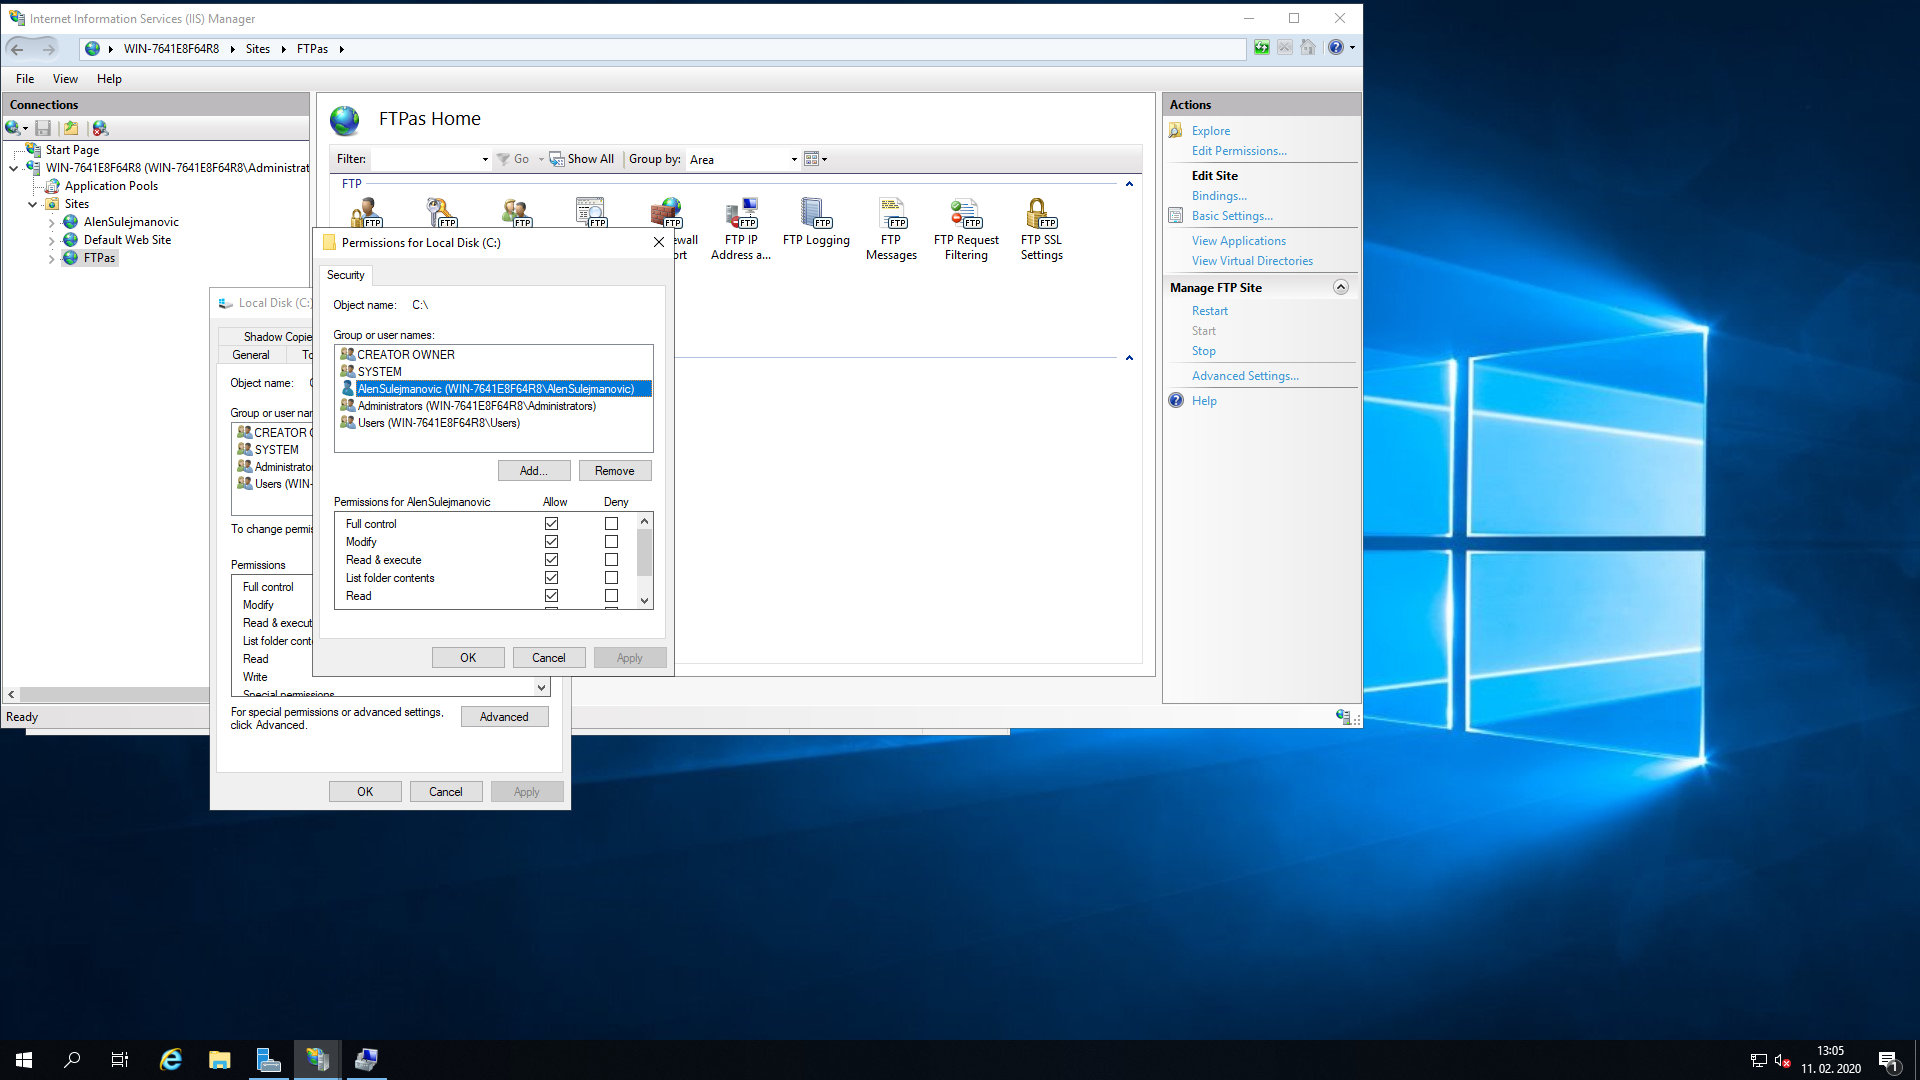Screen dimensions: 1920x1080
Task: Click the Edit Permissions... link in Actions
Action: coord(1239,151)
